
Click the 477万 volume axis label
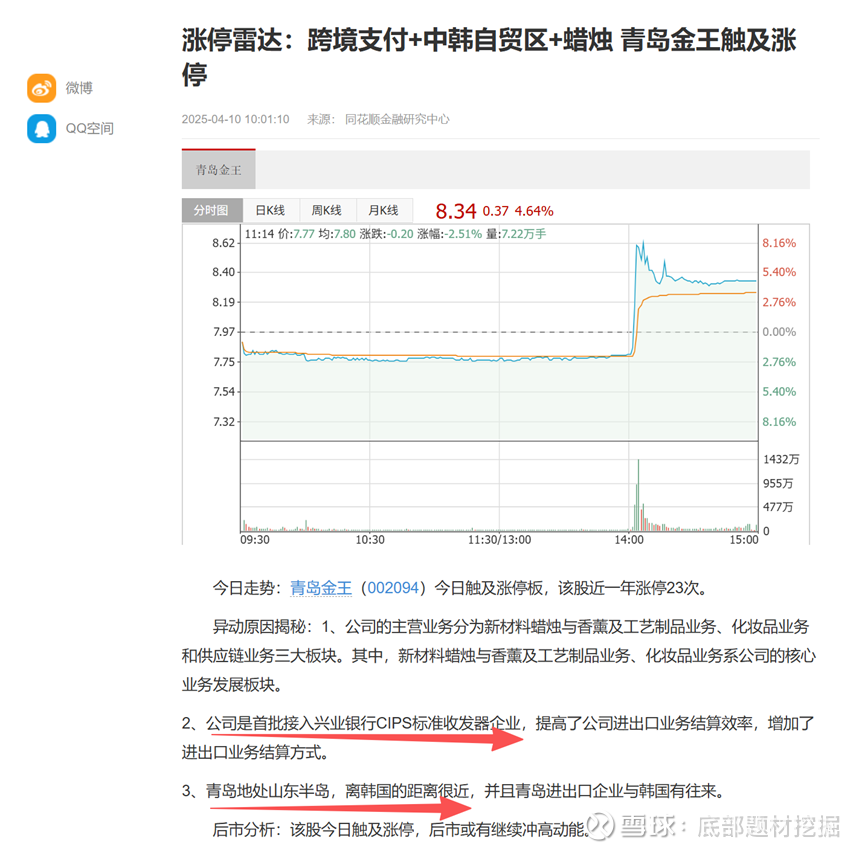point(778,507)
